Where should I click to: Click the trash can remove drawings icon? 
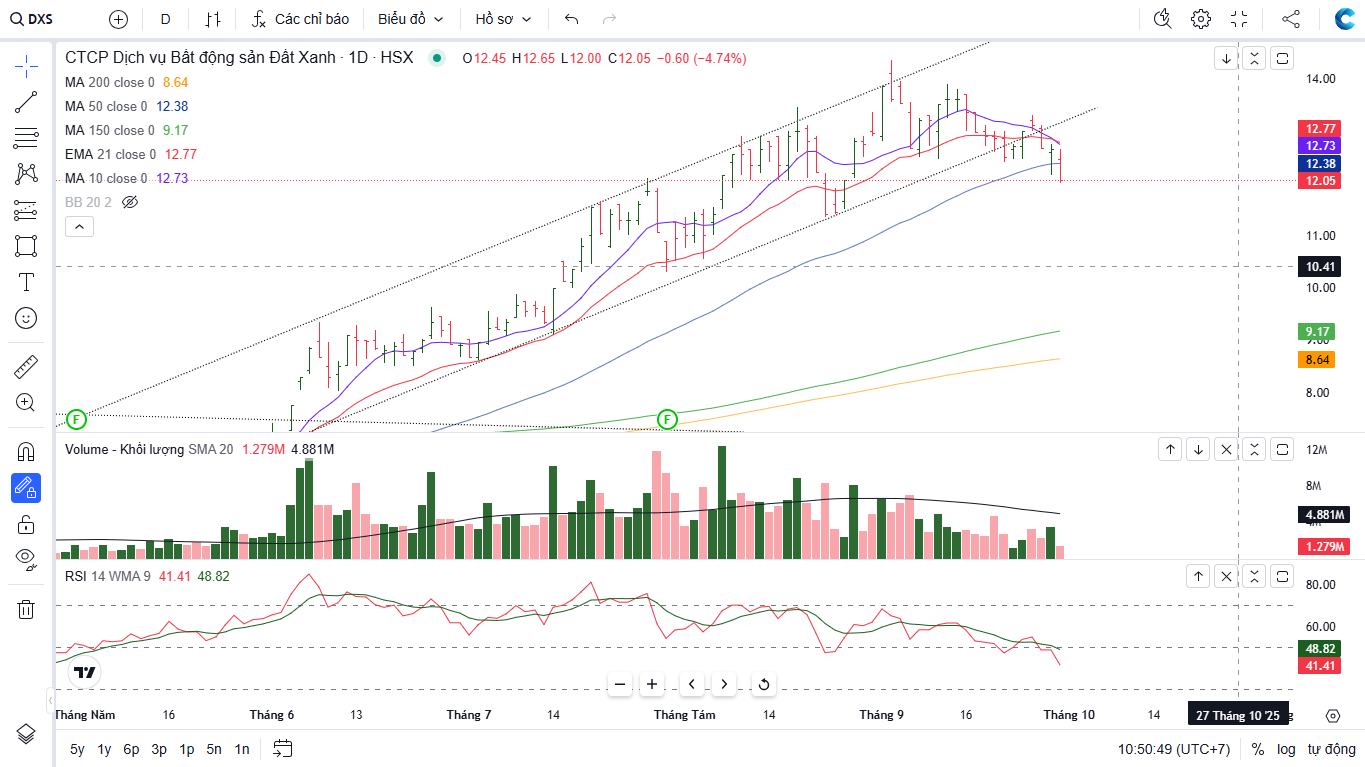point(26,609)
